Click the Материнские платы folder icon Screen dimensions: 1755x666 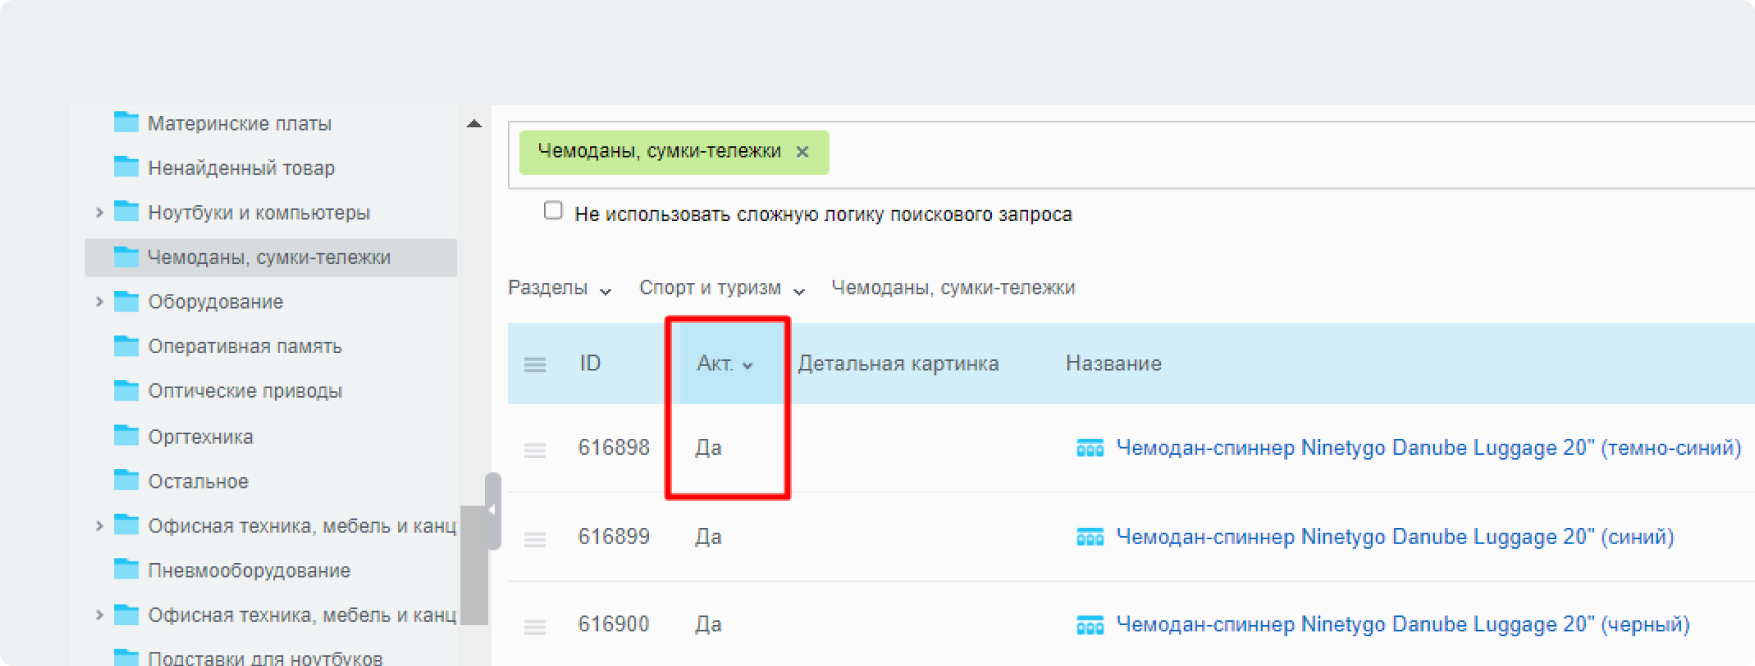pyautogui.click(x=126, y=122)
